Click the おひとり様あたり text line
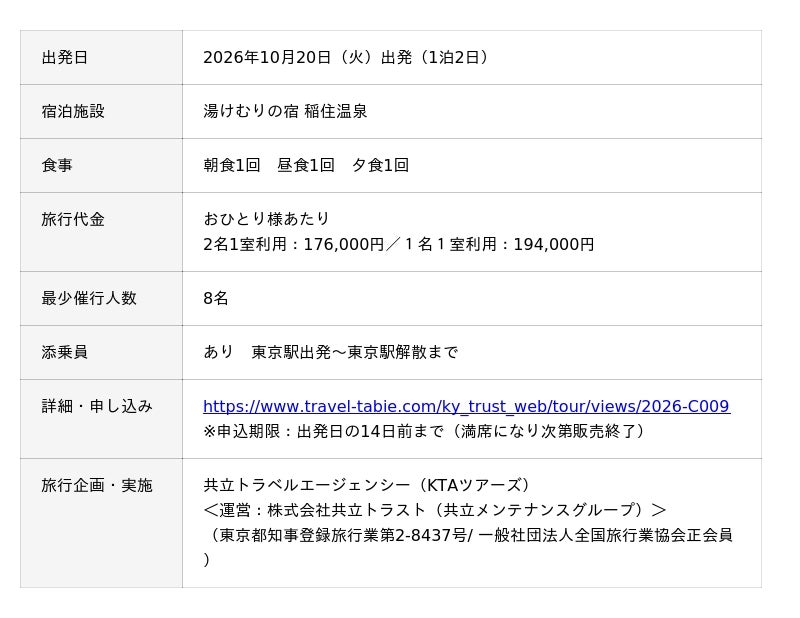Viewport: 800px width, 618px height. (266, 219)
